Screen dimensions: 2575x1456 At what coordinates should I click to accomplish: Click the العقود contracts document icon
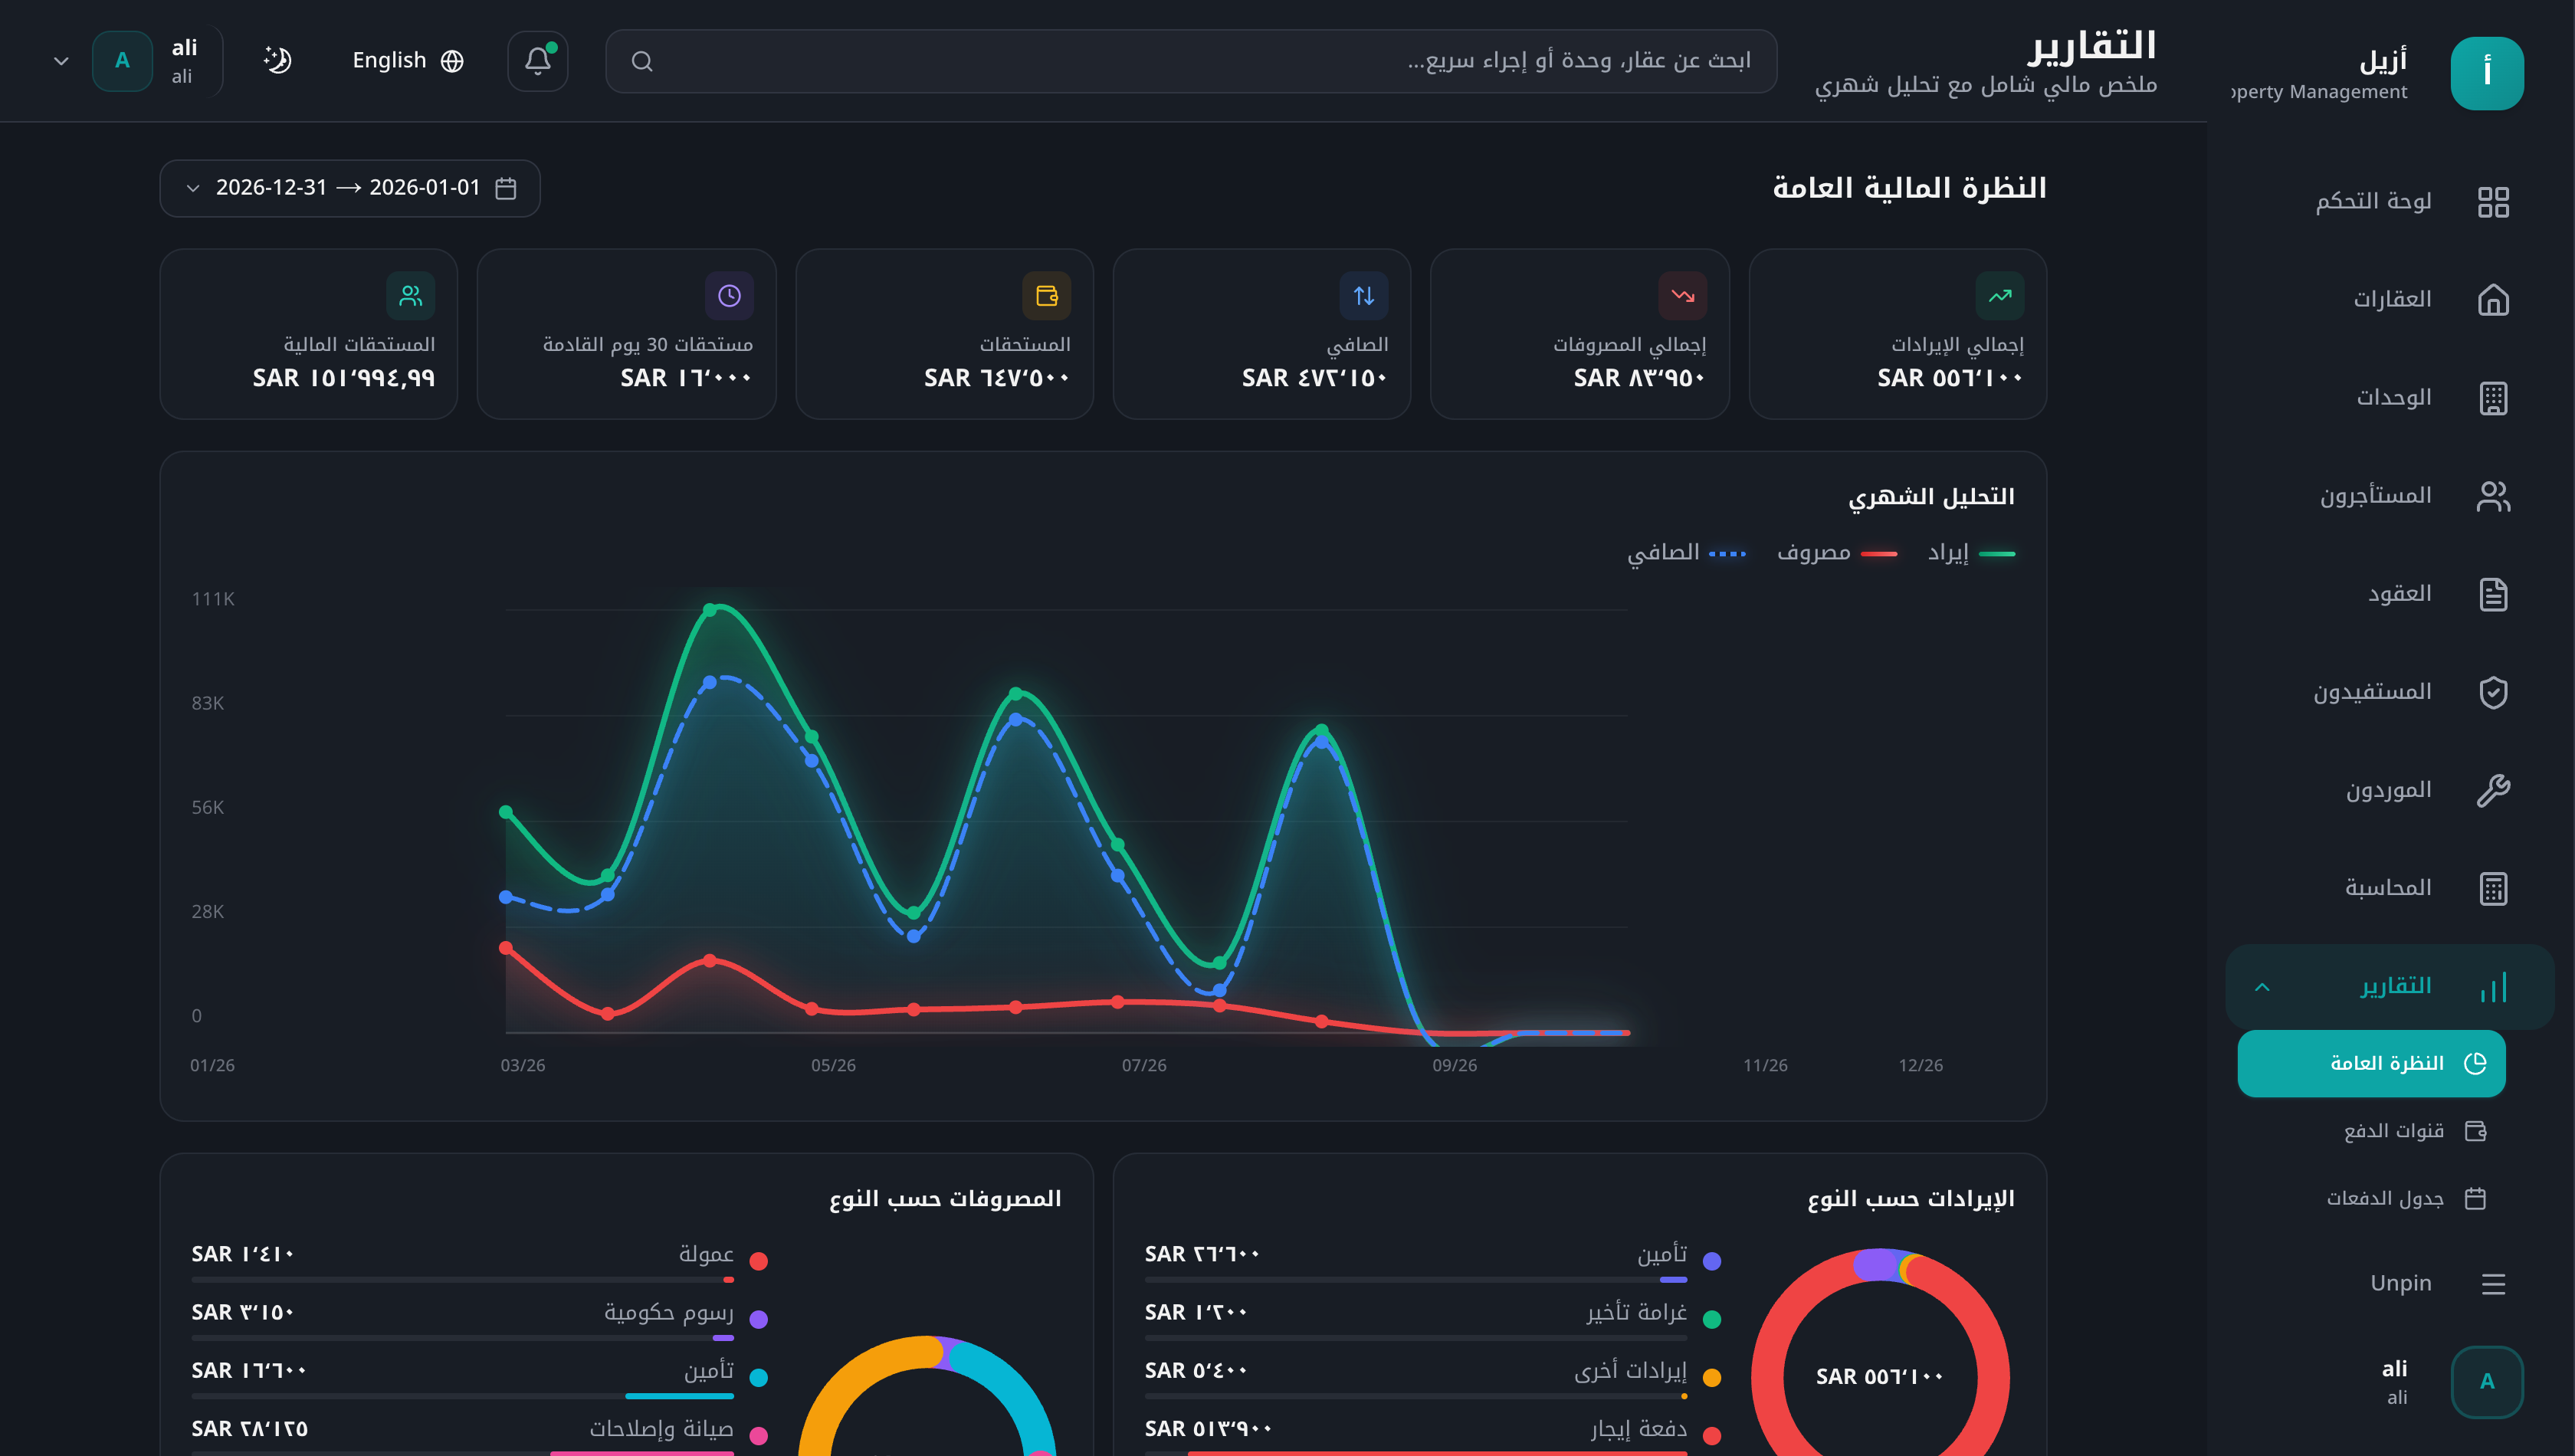[2493, 594]
